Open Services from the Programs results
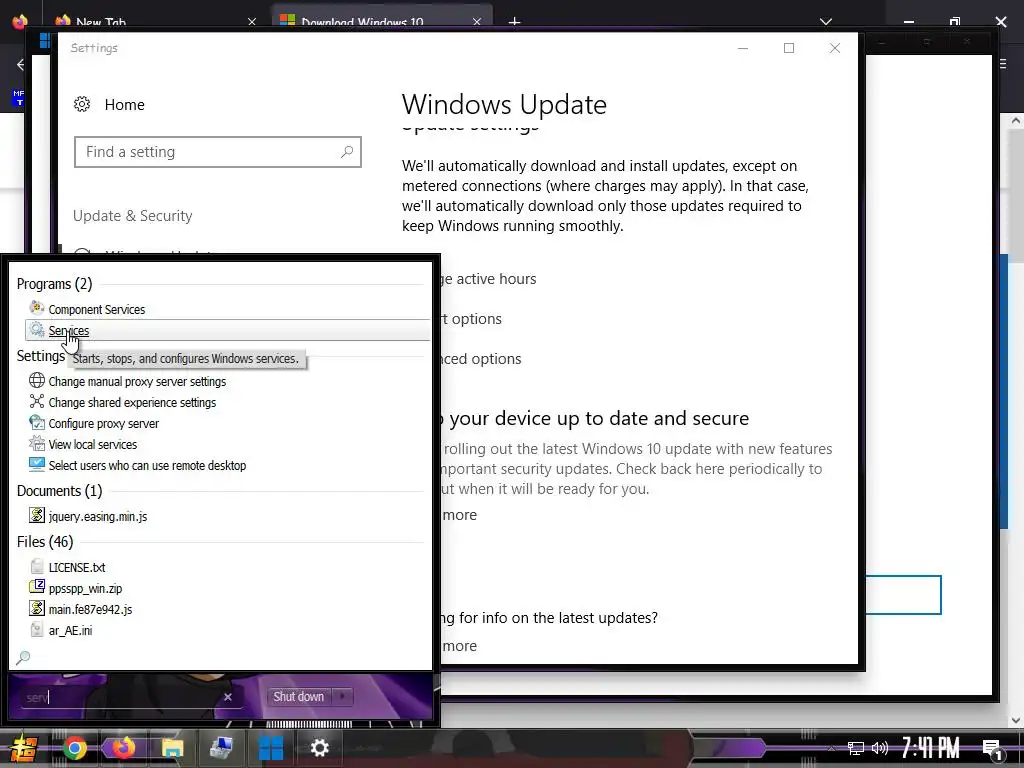This screenshot has width=1024, height=768. pyautogui.click(x=227, y=330)
